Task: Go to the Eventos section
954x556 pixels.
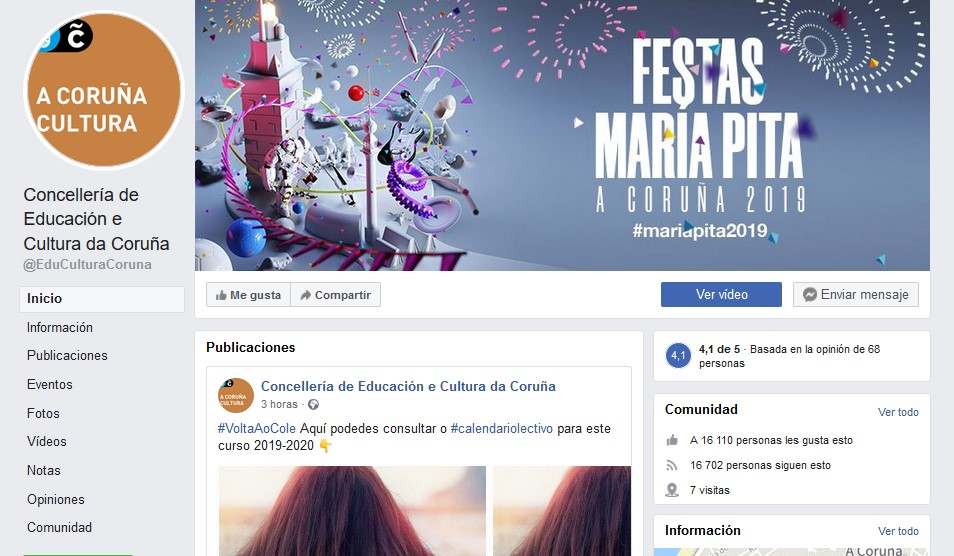Action: (x=49, y=384)
